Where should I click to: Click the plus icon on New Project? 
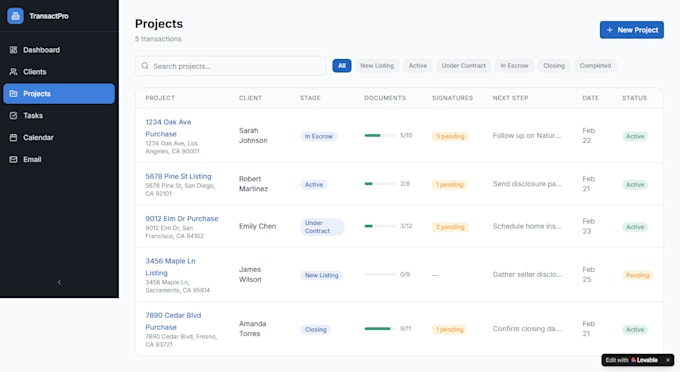coord(610,30)
